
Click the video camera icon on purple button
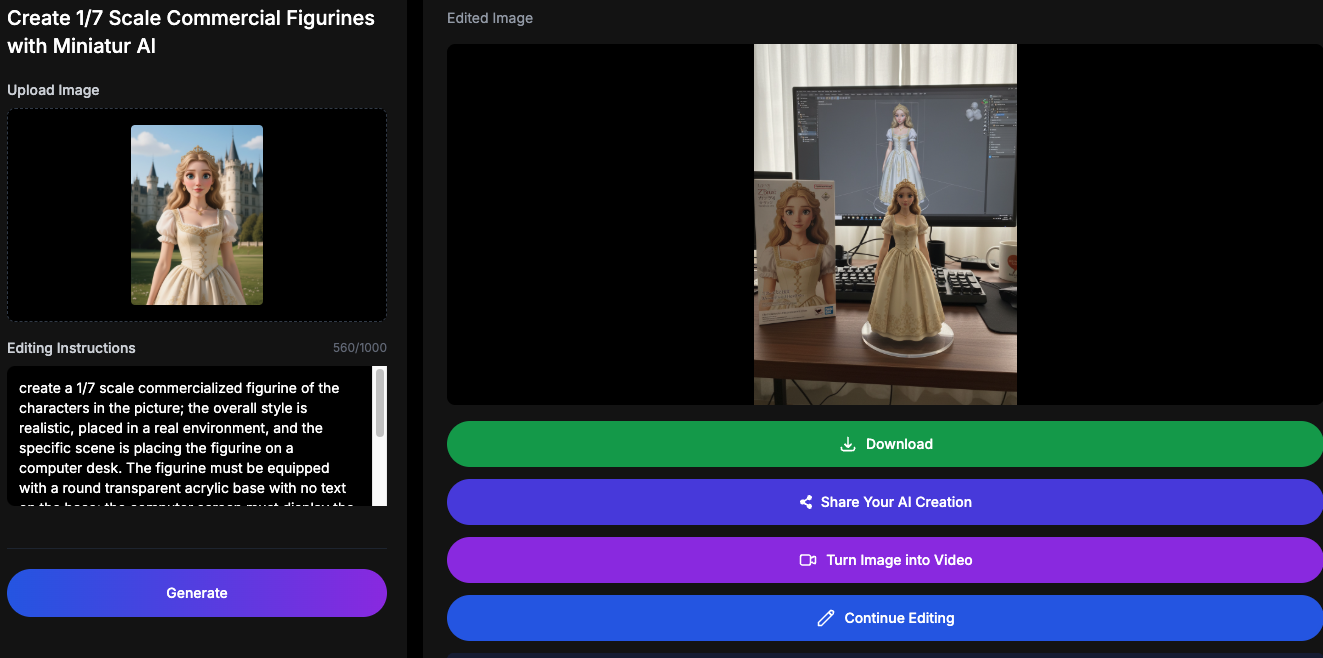[809, 560]
